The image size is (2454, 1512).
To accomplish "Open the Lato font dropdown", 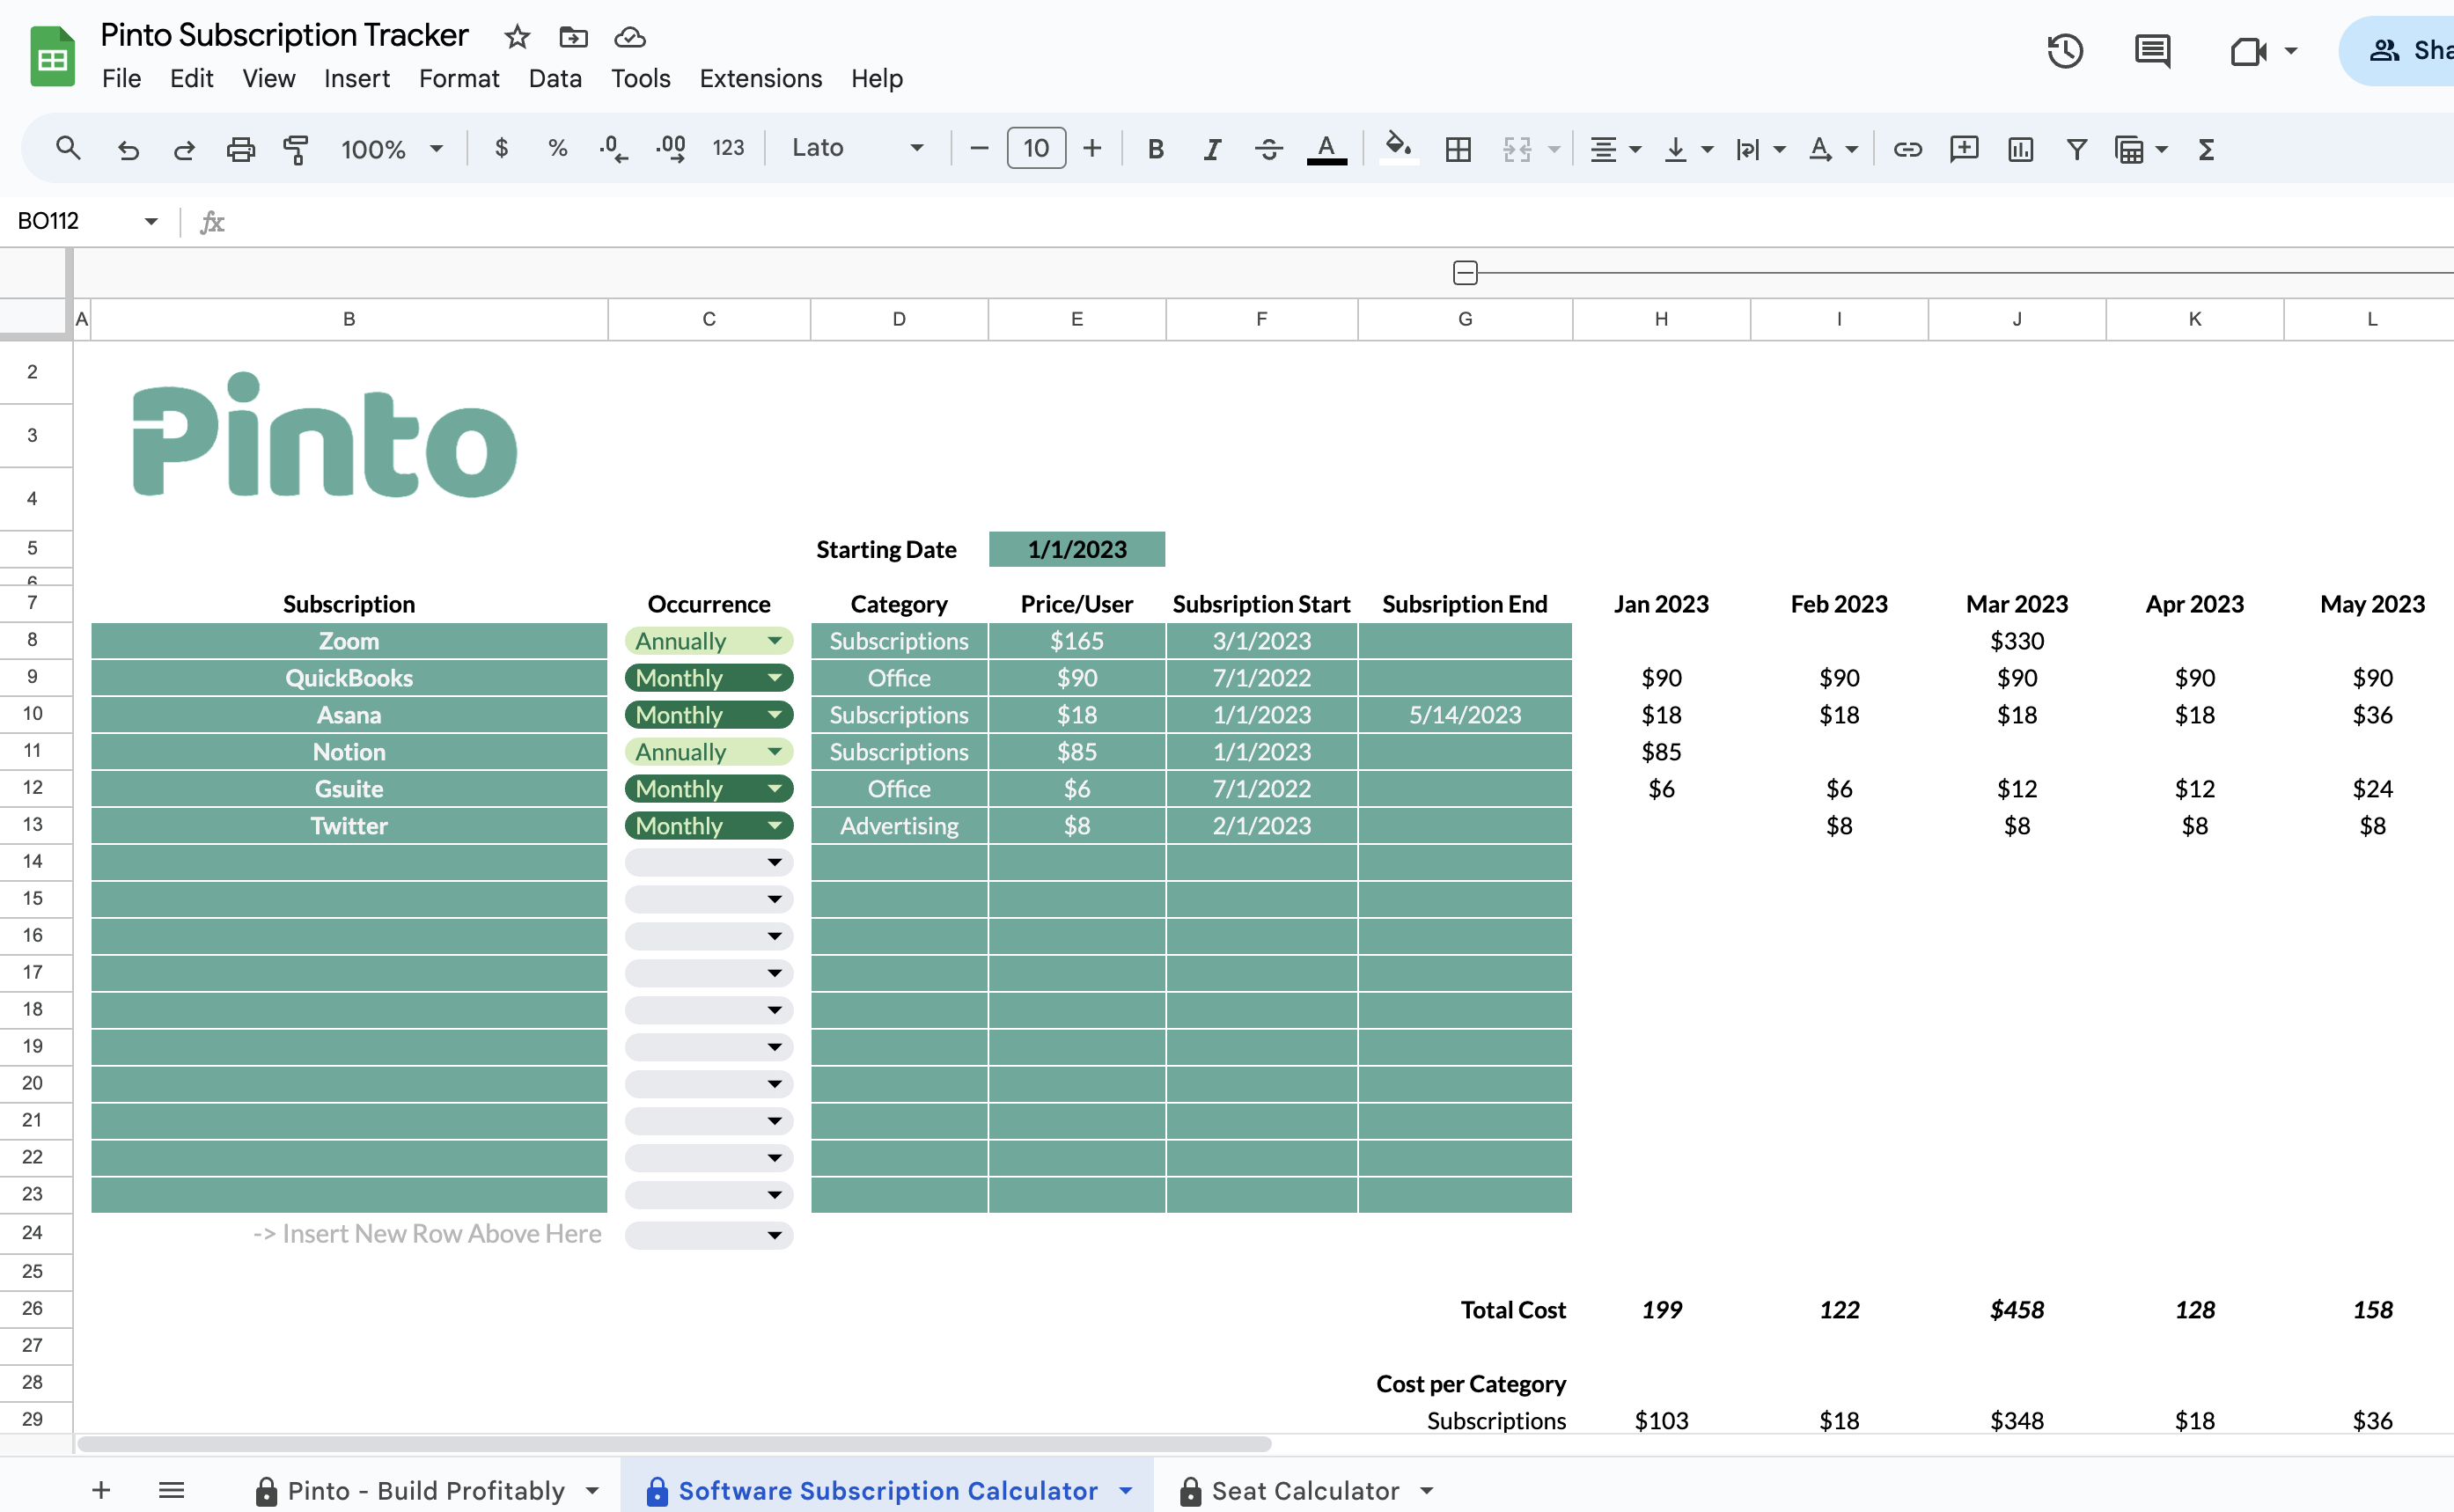I will (857, 148).
